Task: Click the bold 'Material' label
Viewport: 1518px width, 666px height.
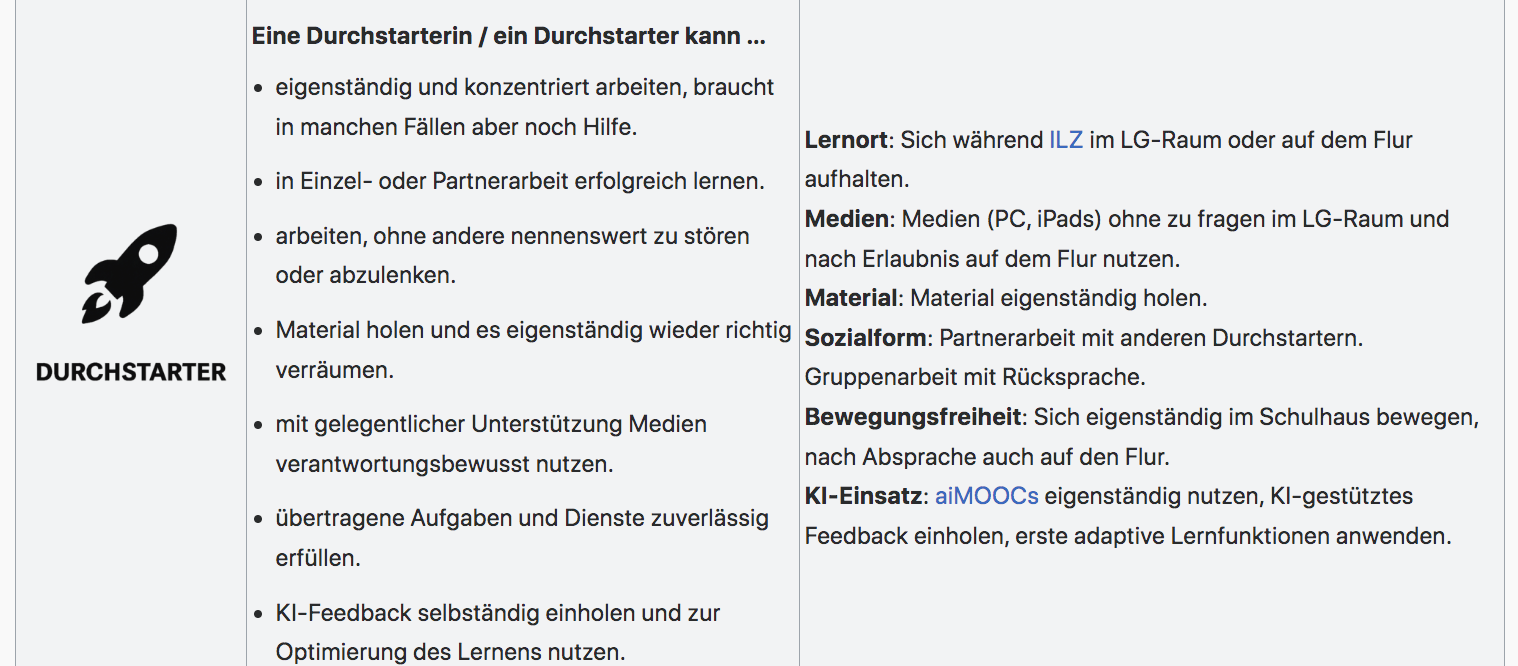Action: [x=851, y=298]
